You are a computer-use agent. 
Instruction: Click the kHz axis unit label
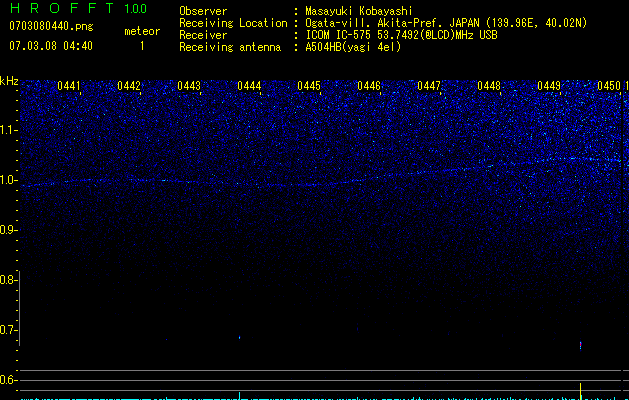[x=9, y=81]
